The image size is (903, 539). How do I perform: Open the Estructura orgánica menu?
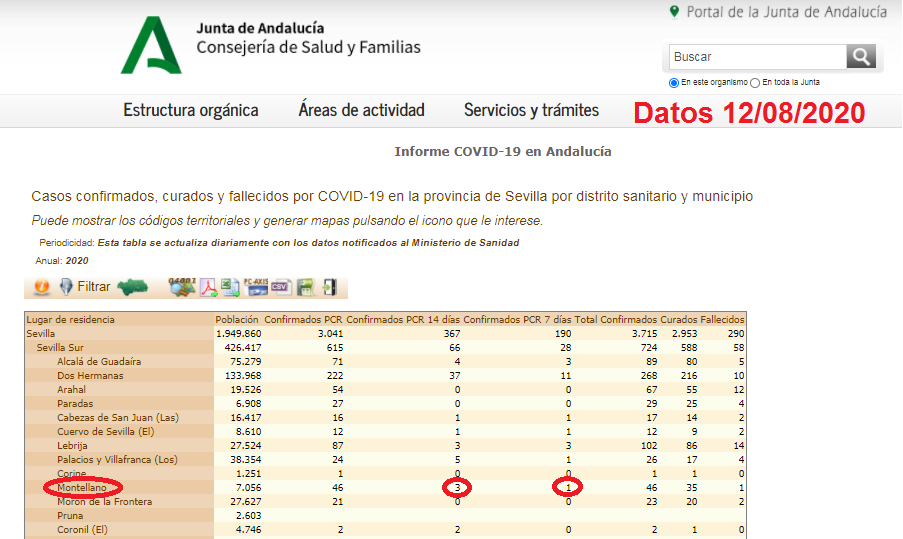click(191, 110)
